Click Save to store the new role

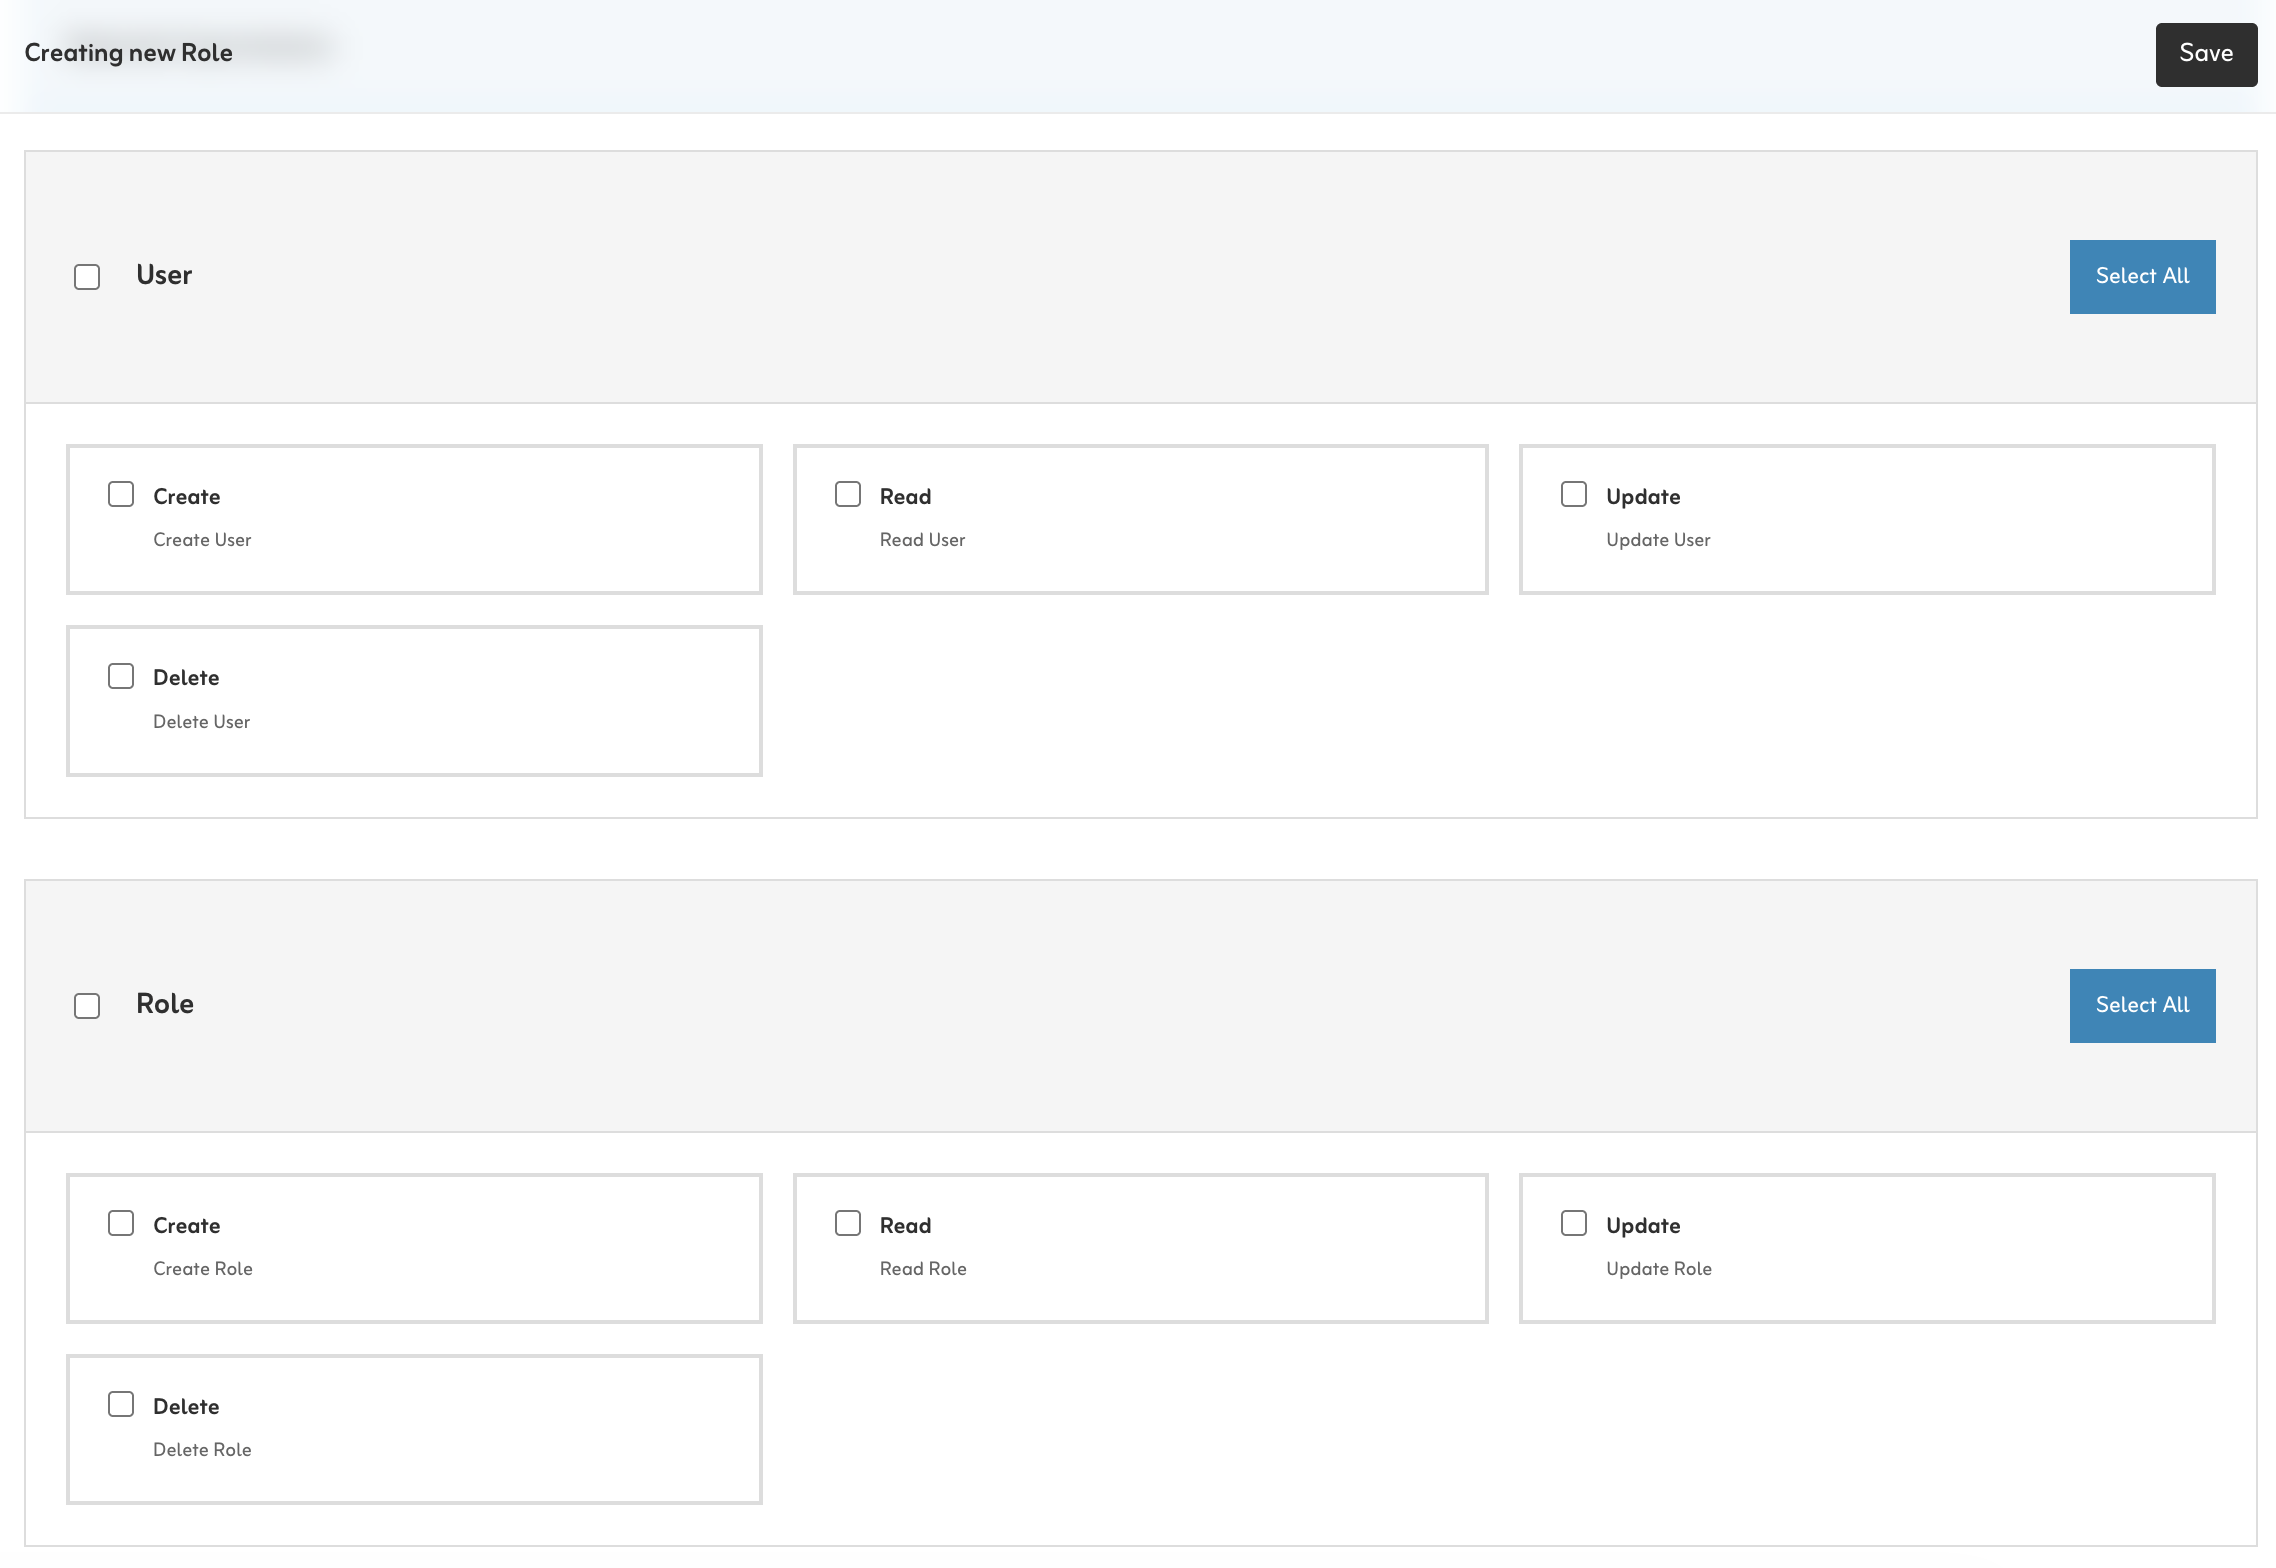2206,53
